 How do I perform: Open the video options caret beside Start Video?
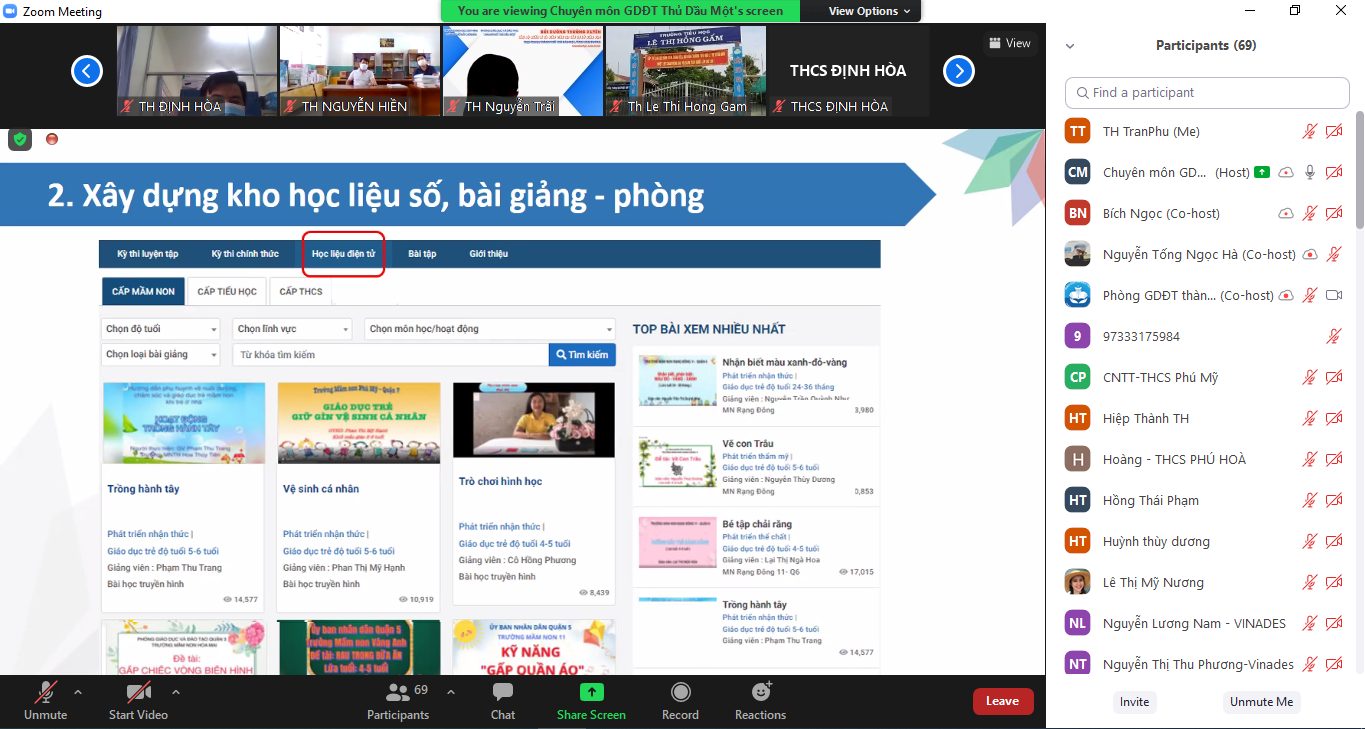(176, 691)
